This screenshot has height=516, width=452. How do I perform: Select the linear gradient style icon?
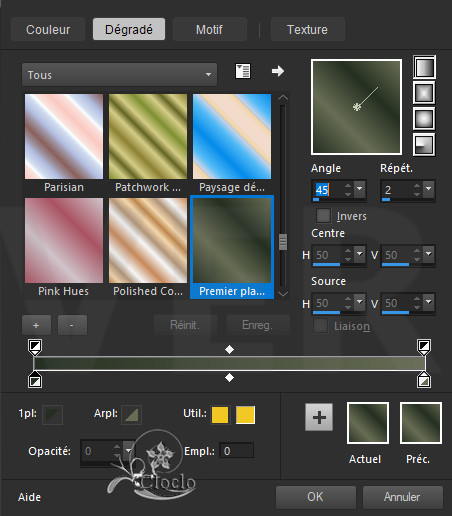coord(424,67)
